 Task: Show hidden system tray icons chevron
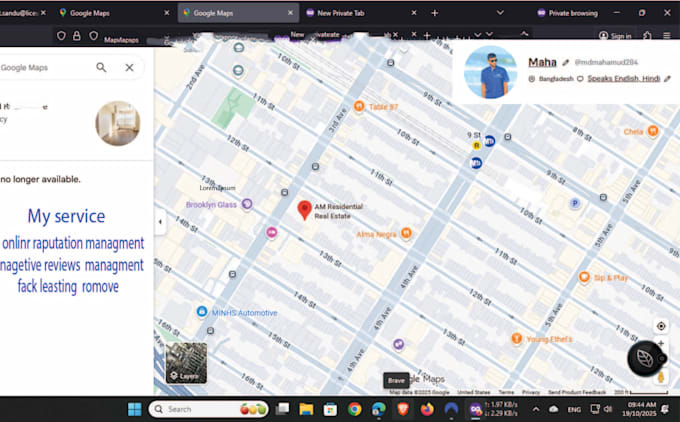pos(536,409)
